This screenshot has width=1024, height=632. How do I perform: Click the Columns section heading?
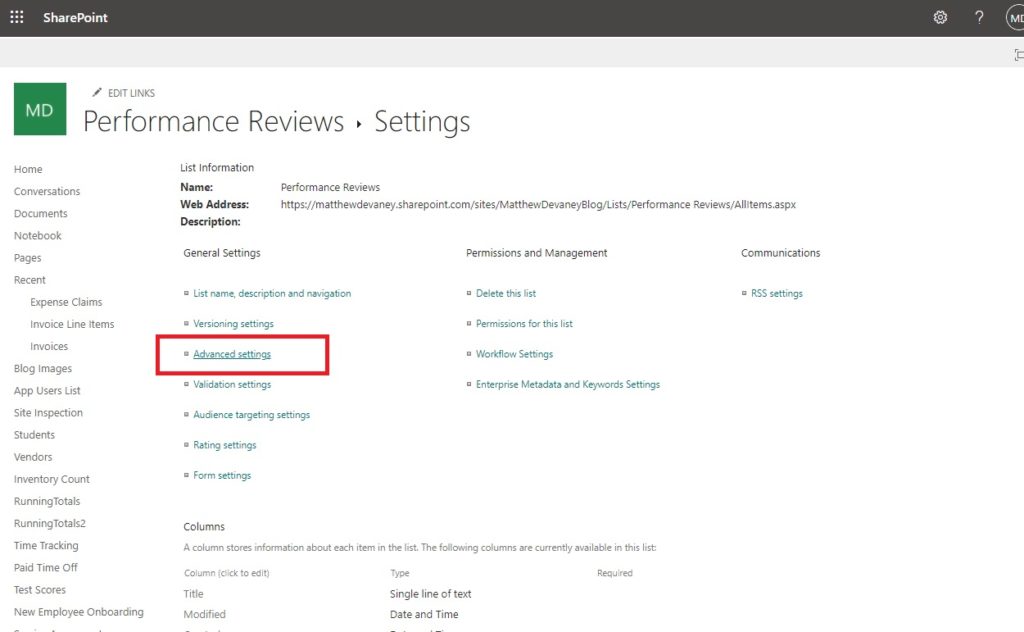(x=204, y=527)
